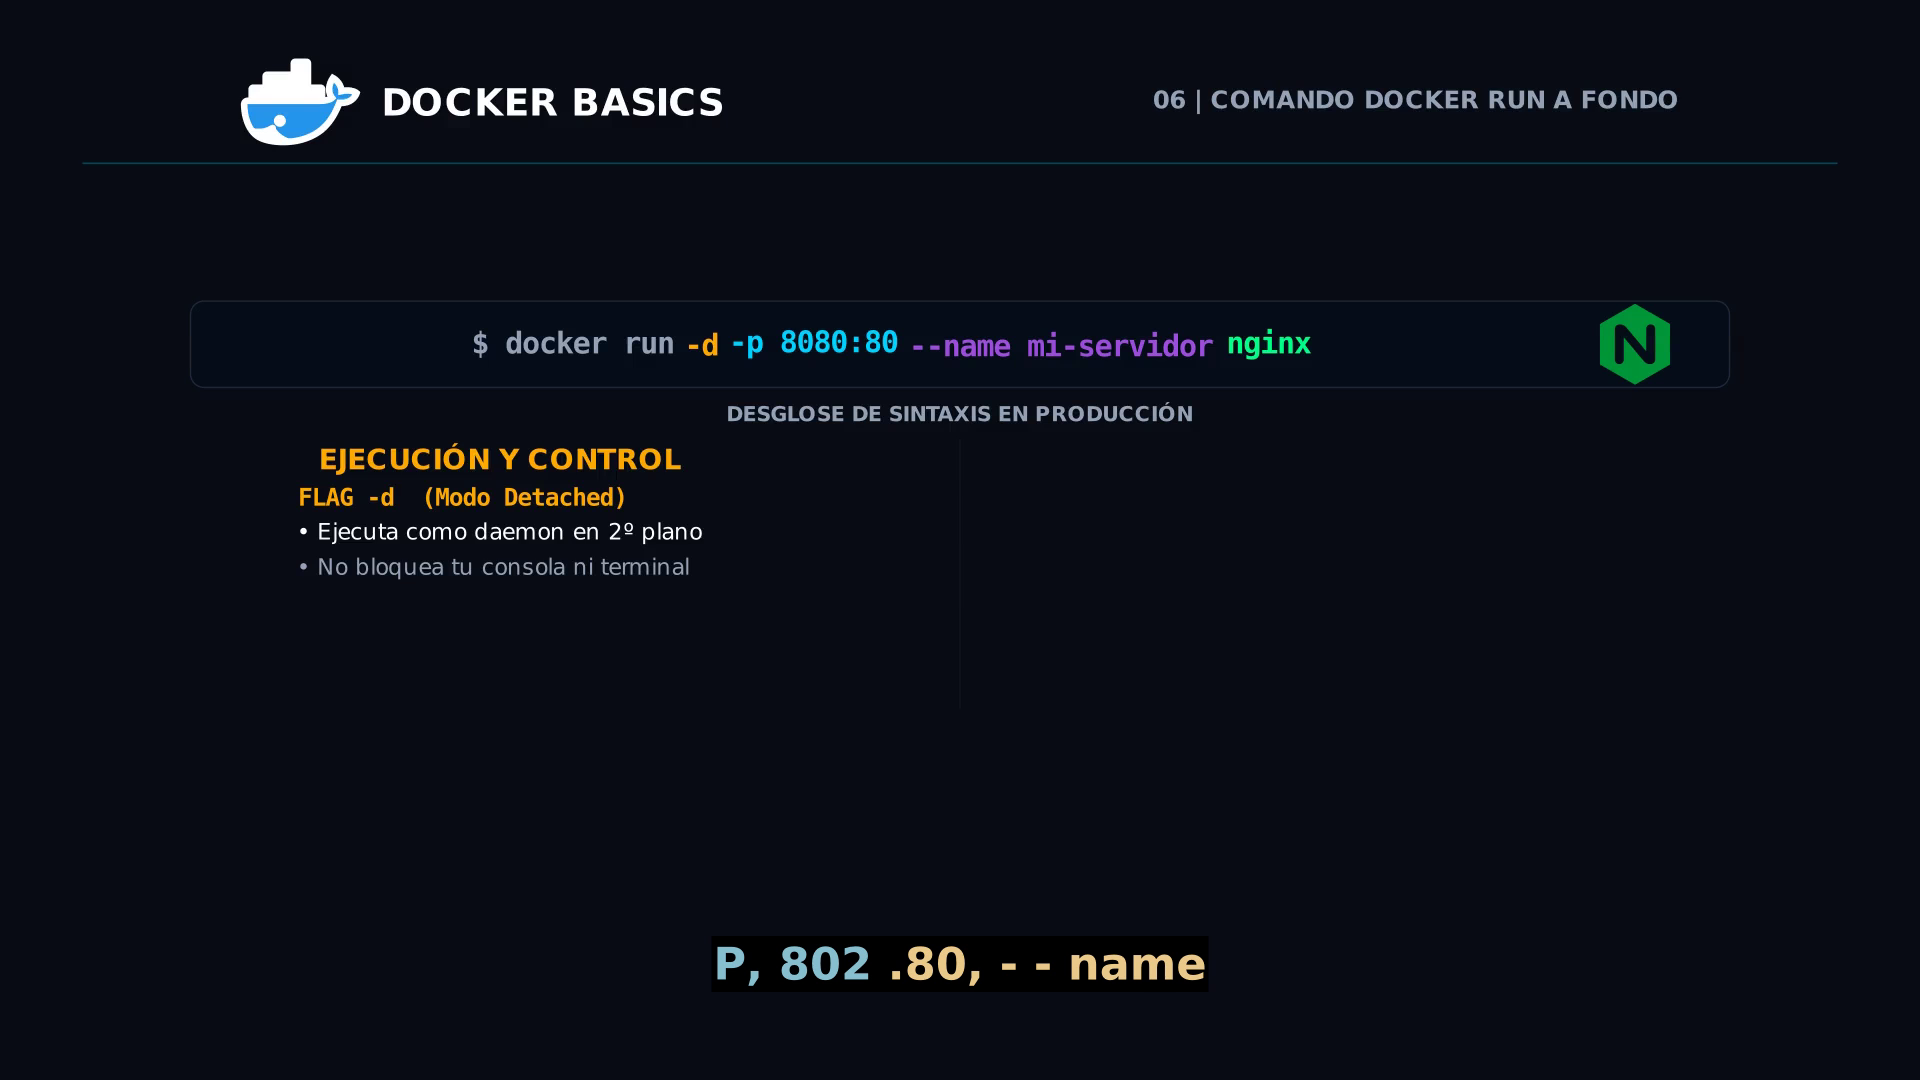The image size is (1920, 1080).
Task: Click the 'Ejecuta como daemon en 2º plano' bullet
Action: 500,532
